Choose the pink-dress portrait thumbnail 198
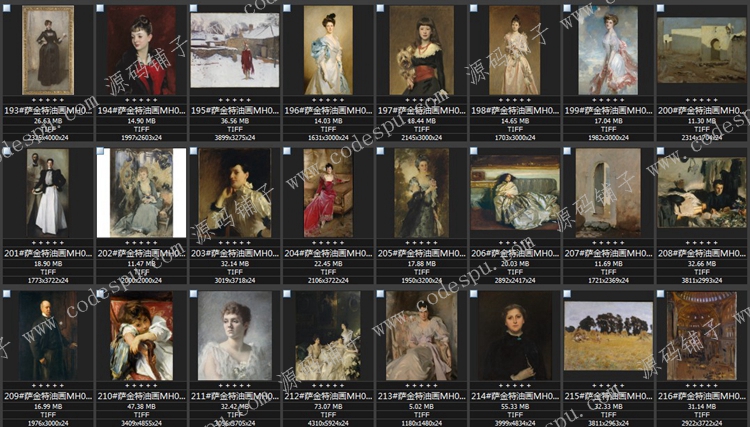The height and width of the screenshot is (427, 750). pyautogui.click(x=515, y=50)
